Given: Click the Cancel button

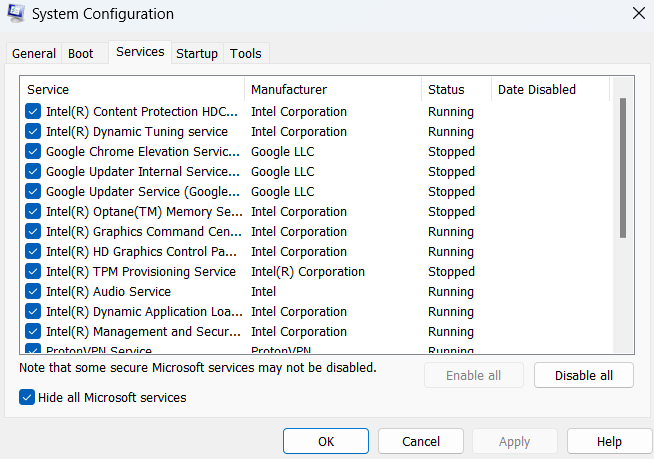Looking at the screenshot, I should [x=421, y=441].
